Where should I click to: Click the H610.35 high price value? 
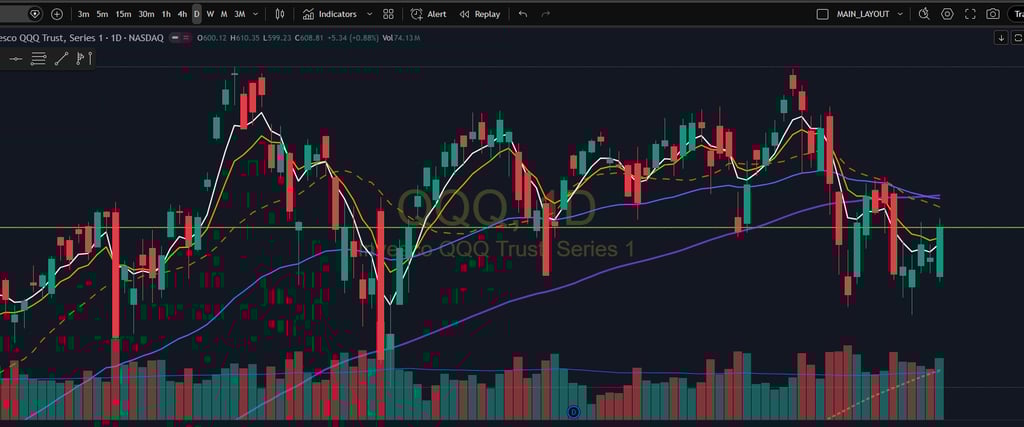tap(244, 38)
